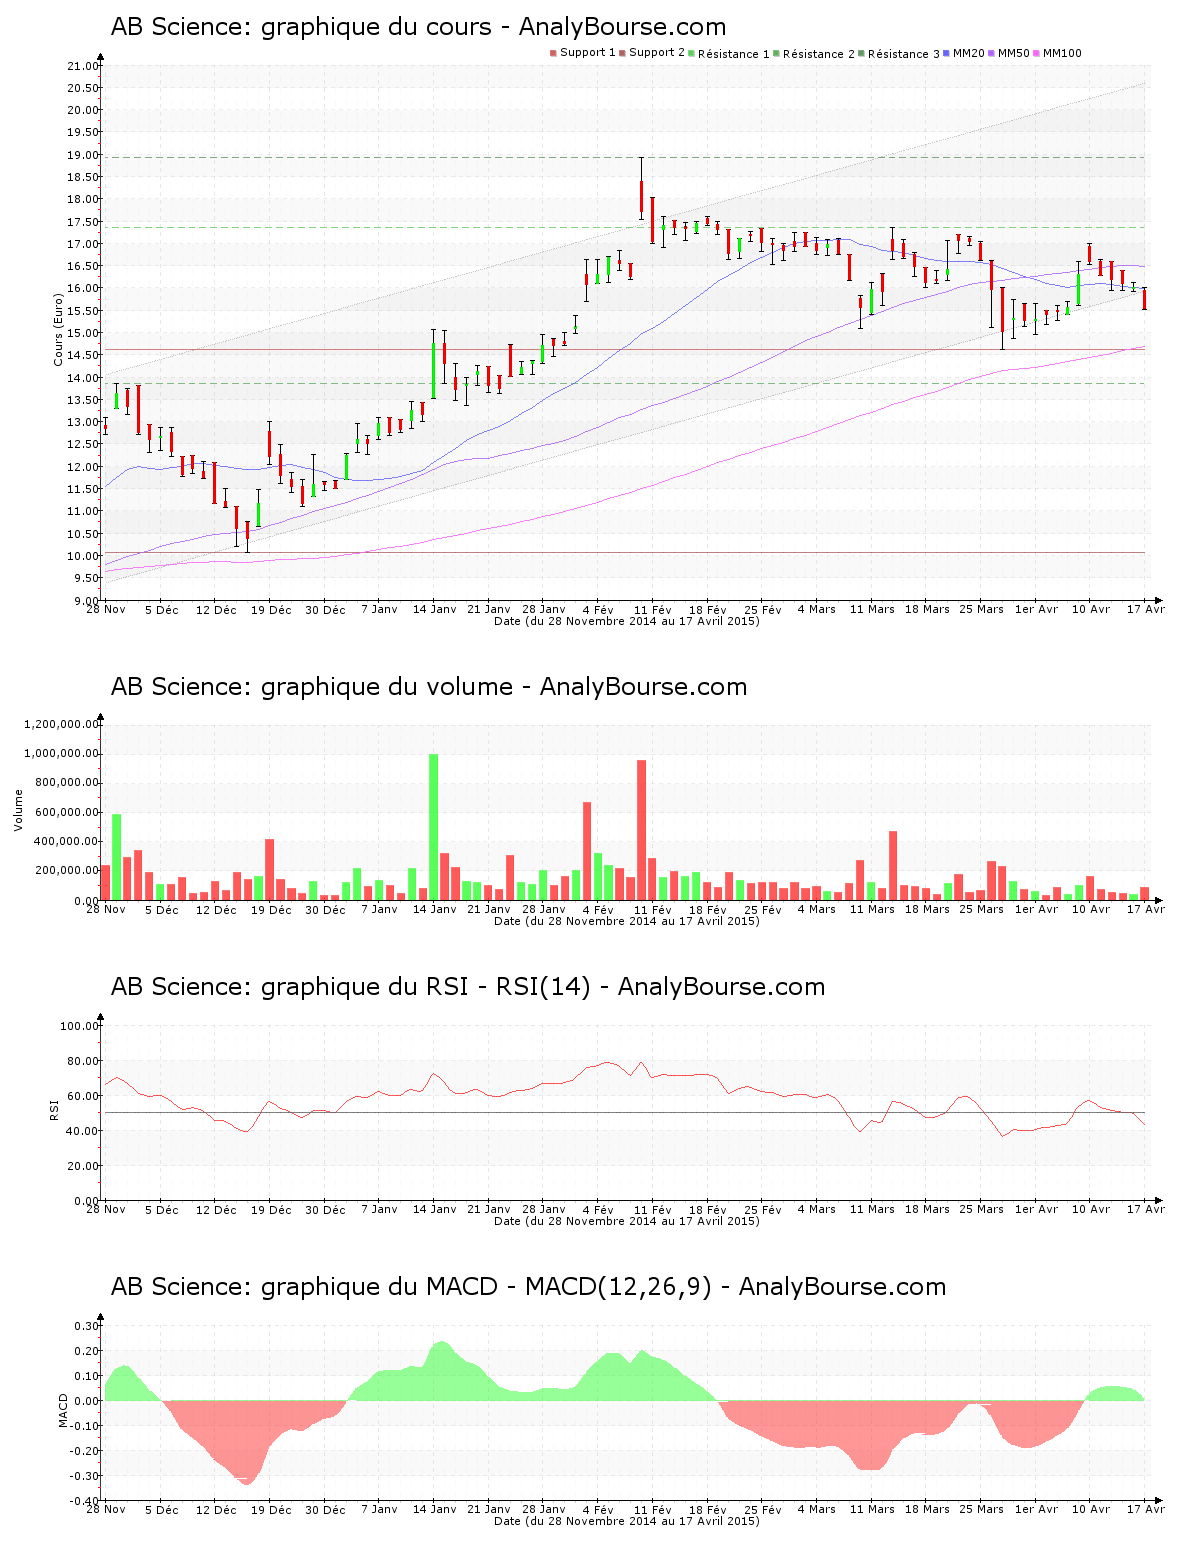The height and width of the screenshot is (1550, 1200).
Task: Click the 'AB Science: graphique du cours' title
Action: [x=419, y=27]
